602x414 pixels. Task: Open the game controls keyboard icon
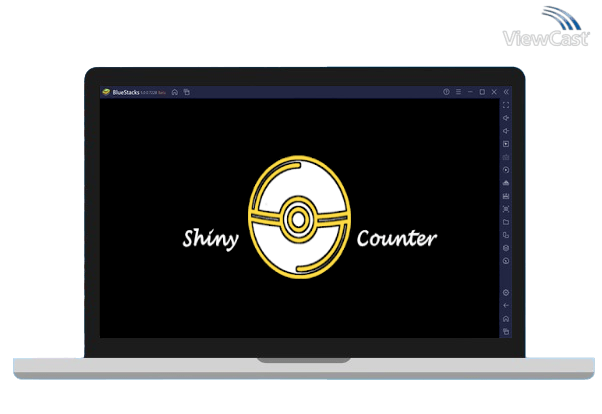(x=506, y=157)
